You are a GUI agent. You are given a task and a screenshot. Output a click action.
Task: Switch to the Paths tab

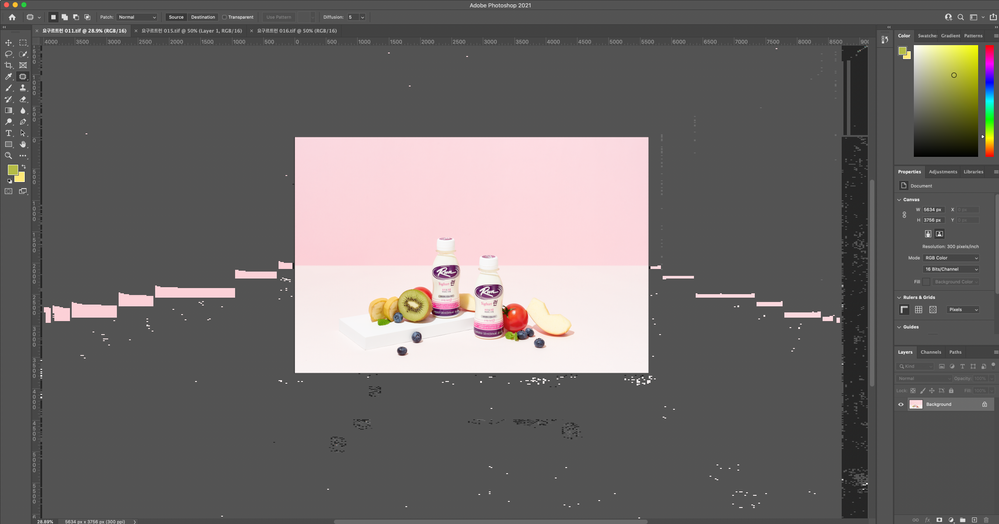(x=955, y=352)
